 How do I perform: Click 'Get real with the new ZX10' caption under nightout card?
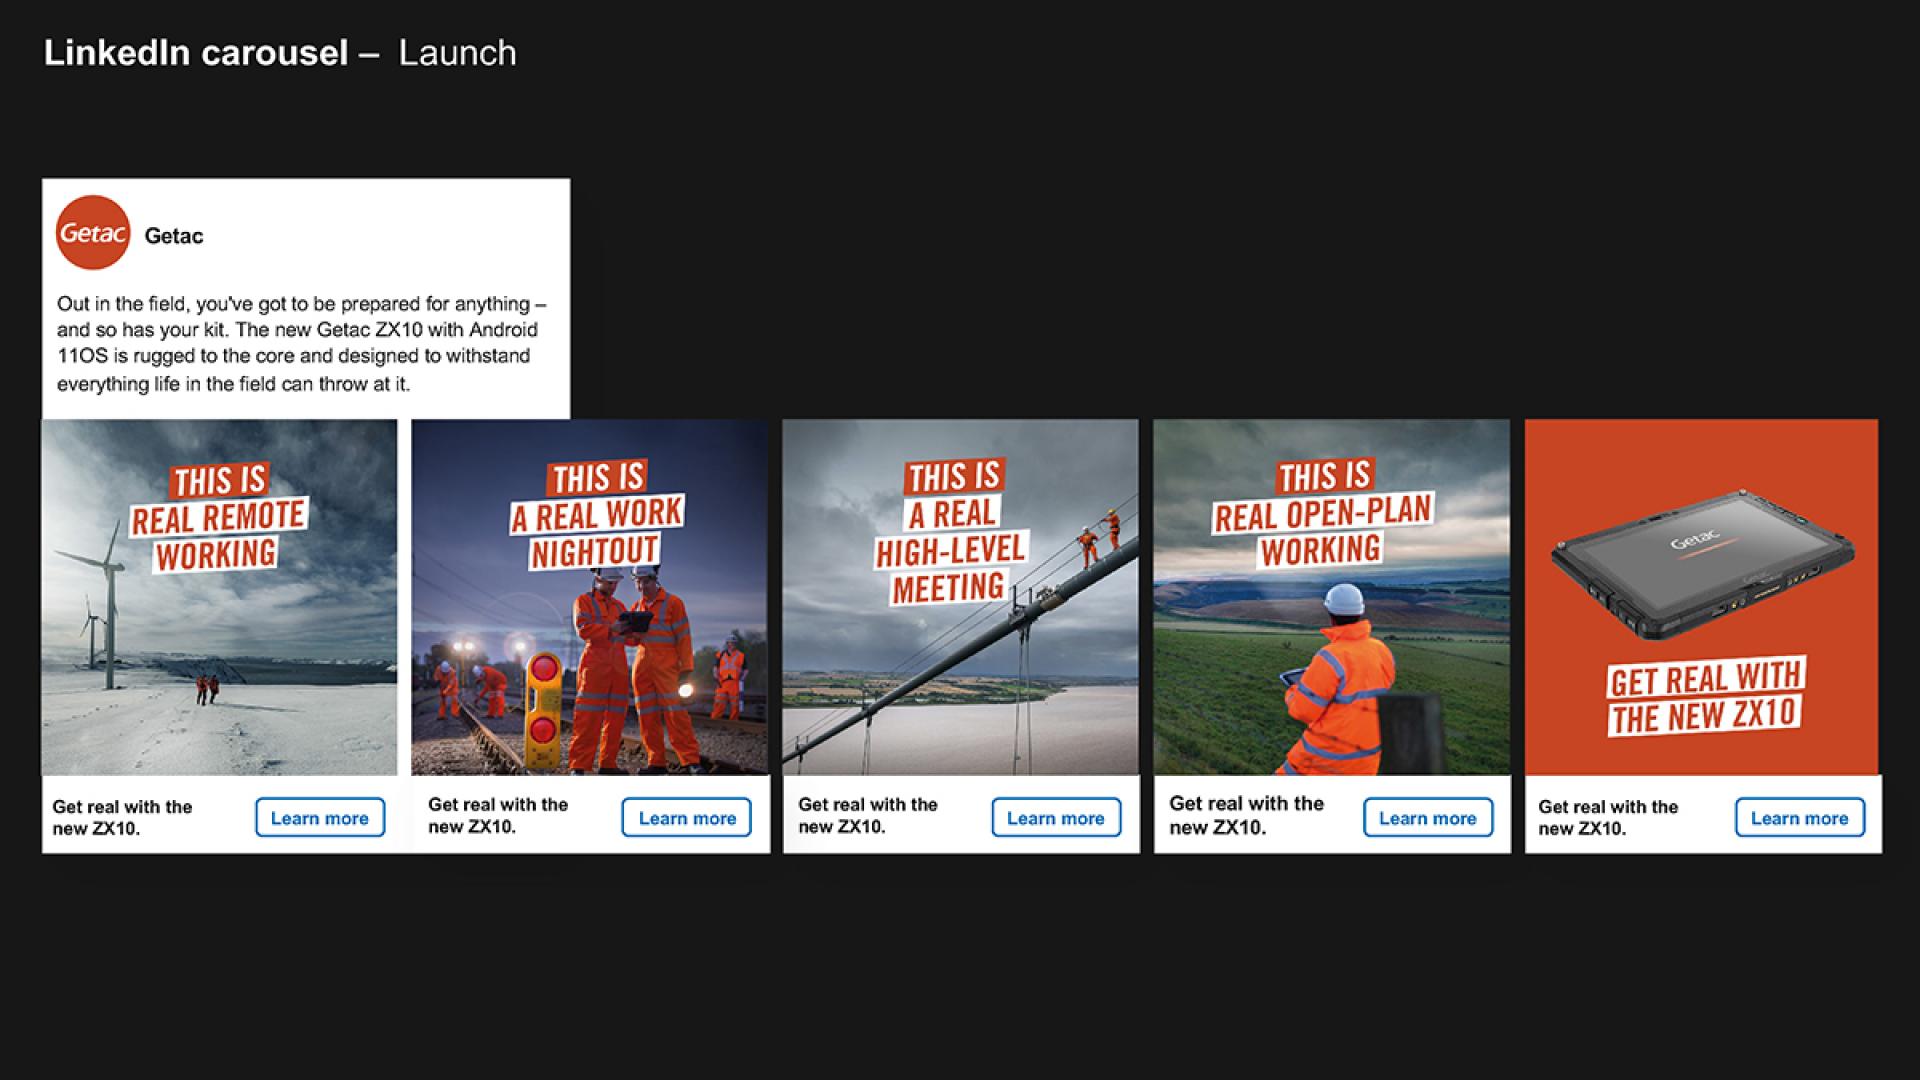pos(498,815)
